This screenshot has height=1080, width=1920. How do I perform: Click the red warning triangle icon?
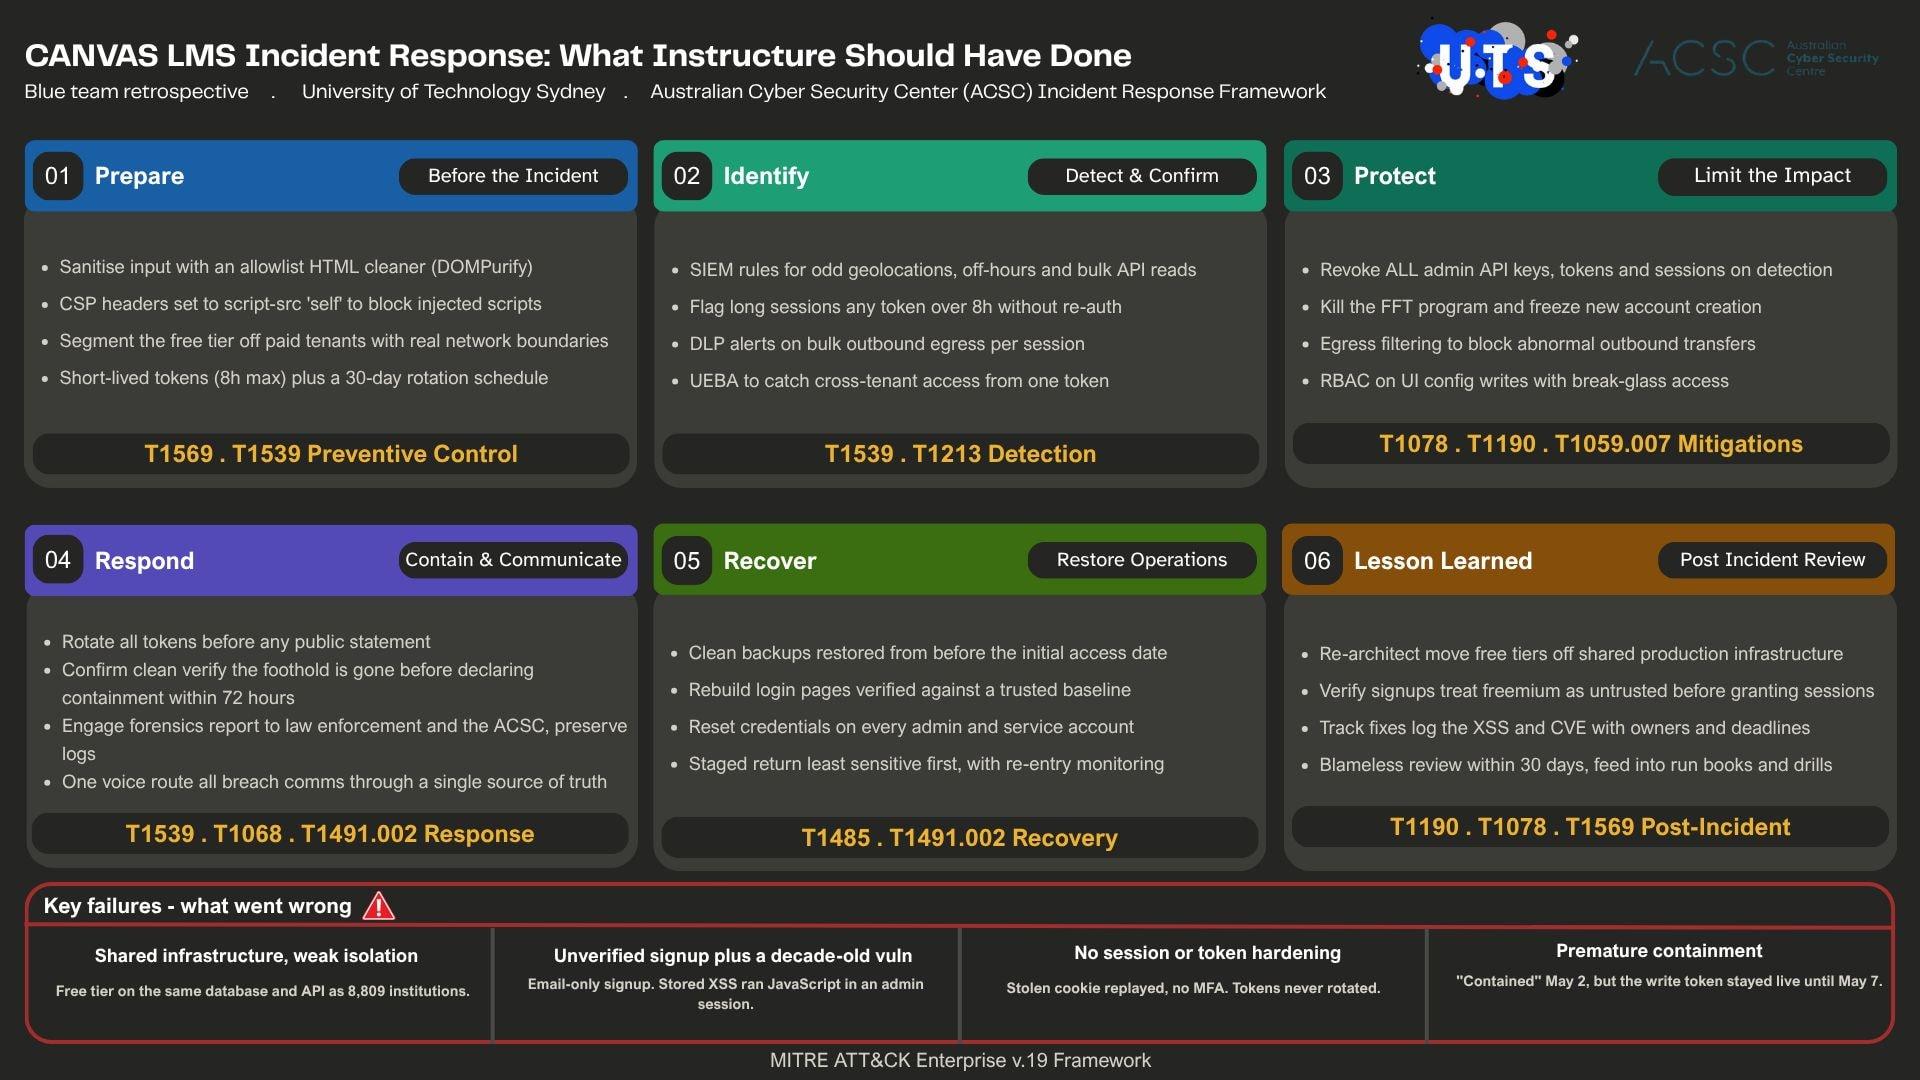[x=379, y=906]
